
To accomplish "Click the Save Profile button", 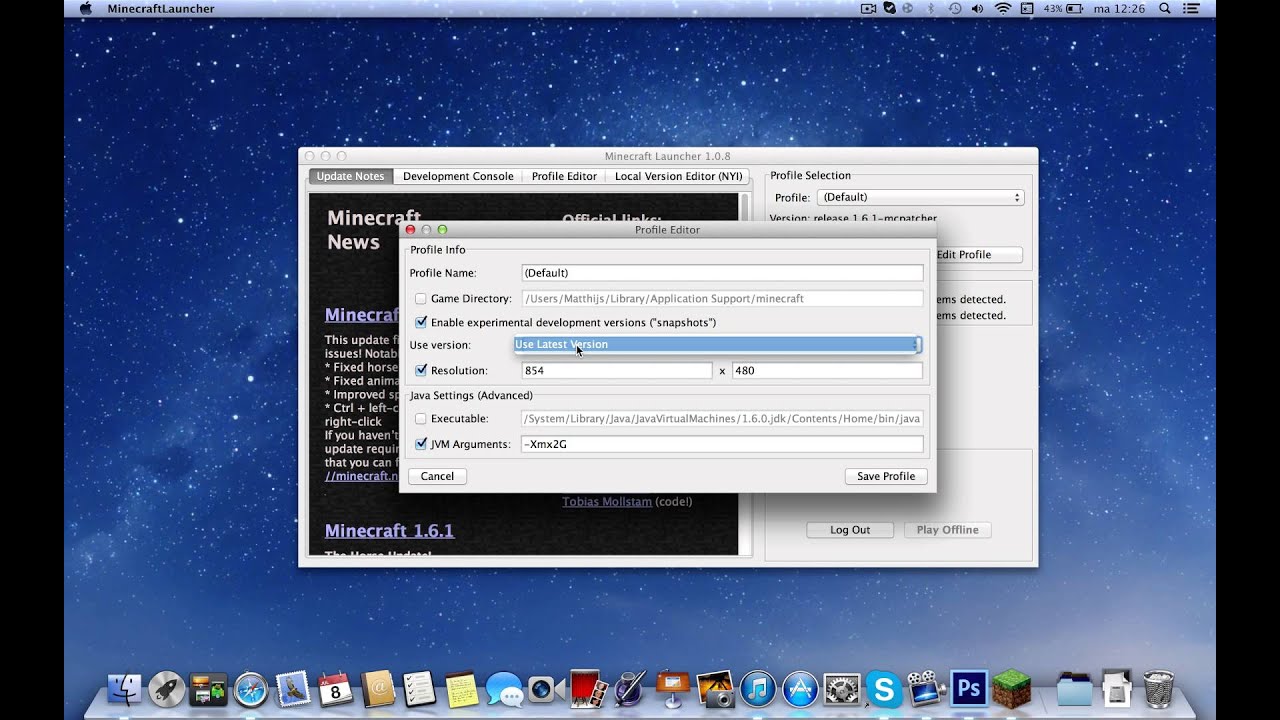I will (886, 476).
